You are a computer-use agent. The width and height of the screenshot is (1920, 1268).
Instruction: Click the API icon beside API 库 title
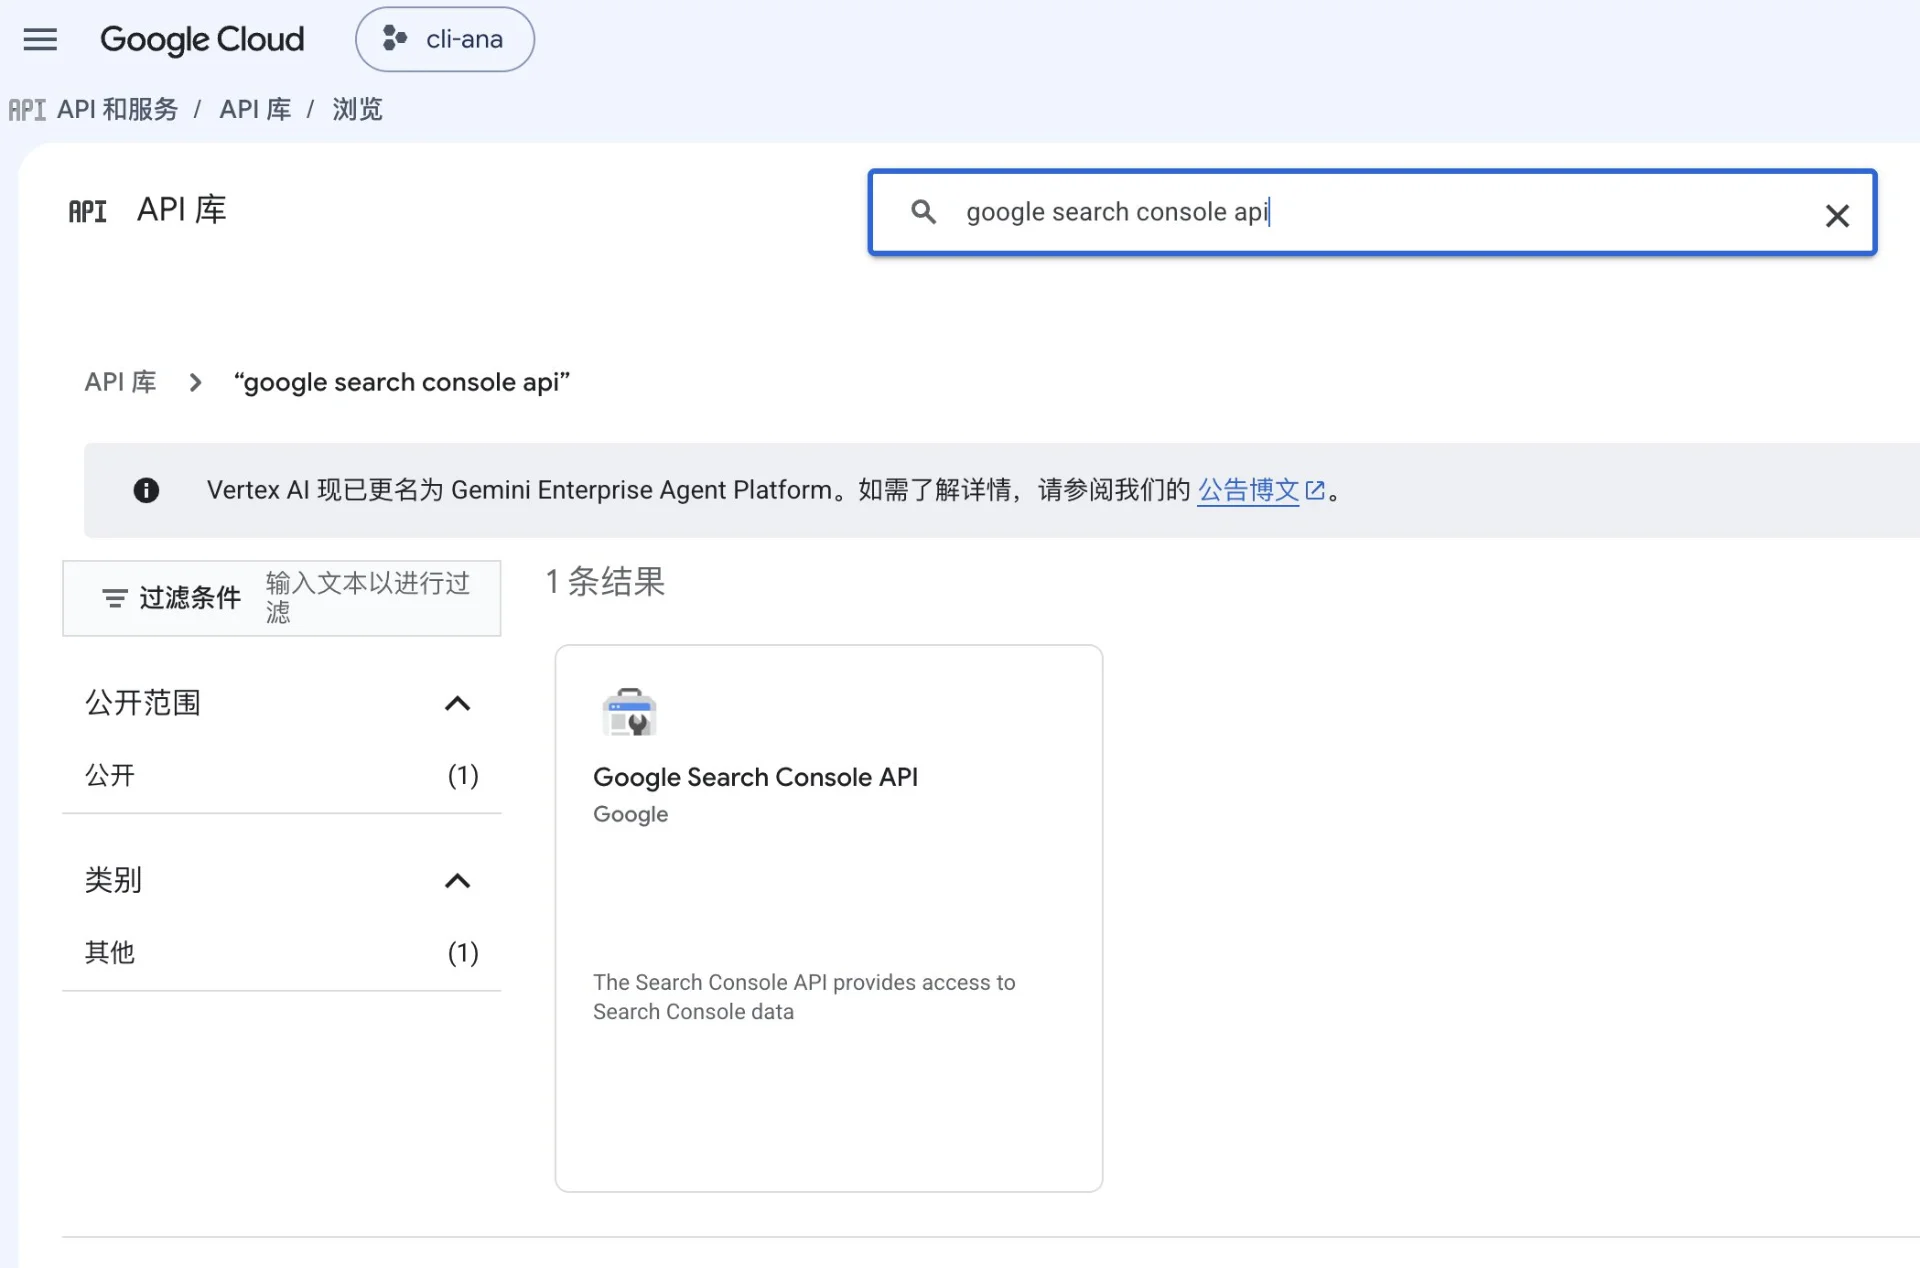[x=88, y=211]
